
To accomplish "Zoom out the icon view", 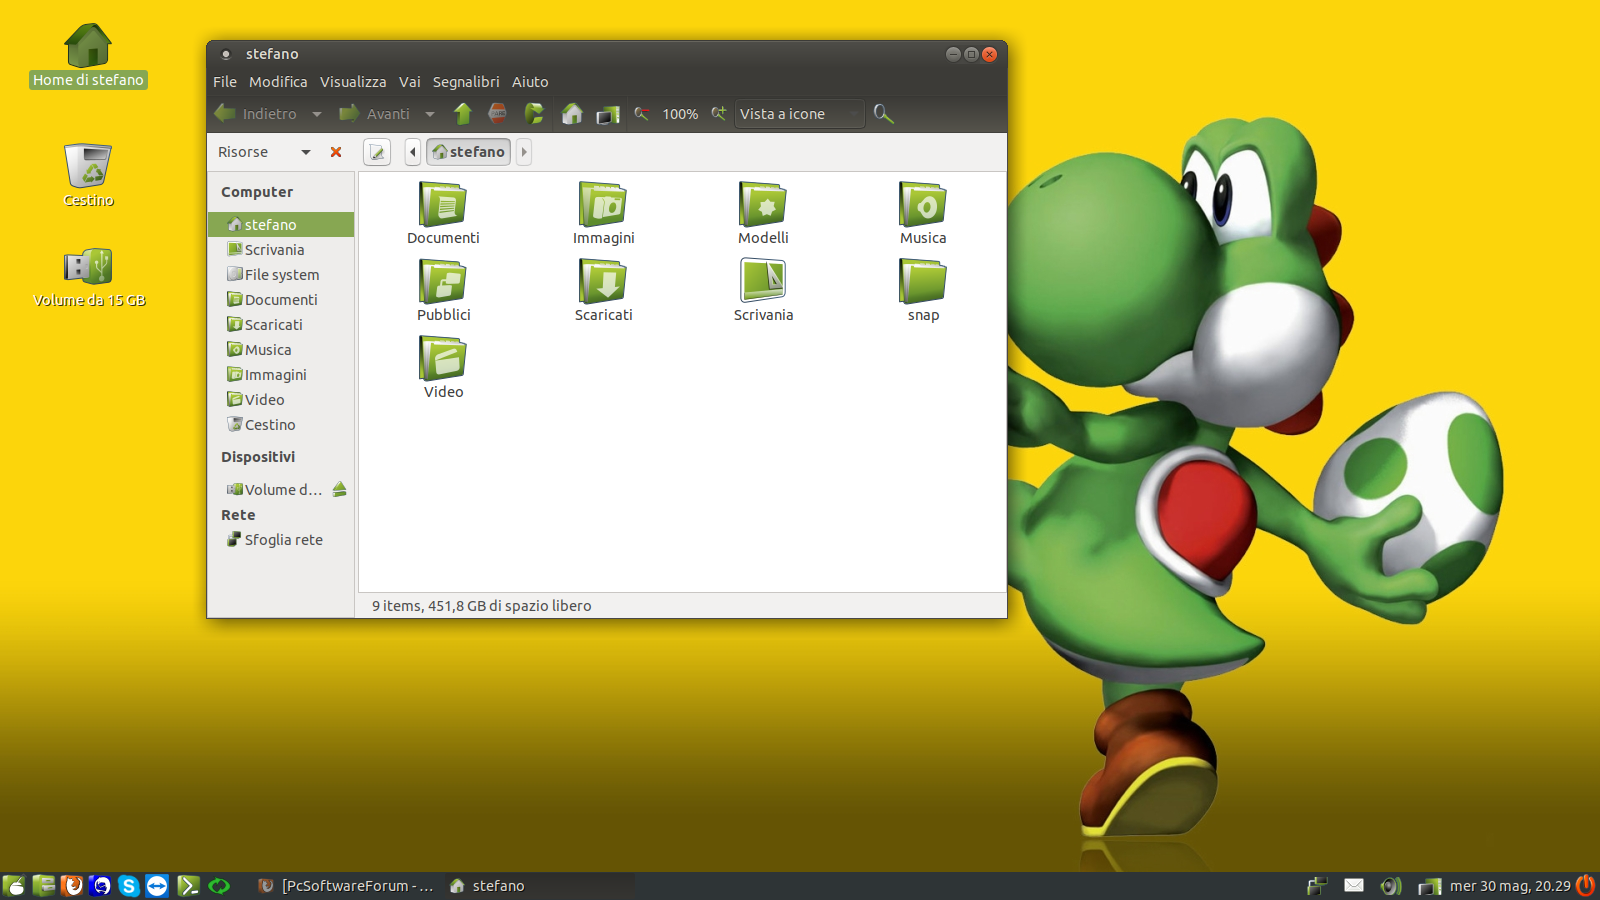I will (642, 113).
